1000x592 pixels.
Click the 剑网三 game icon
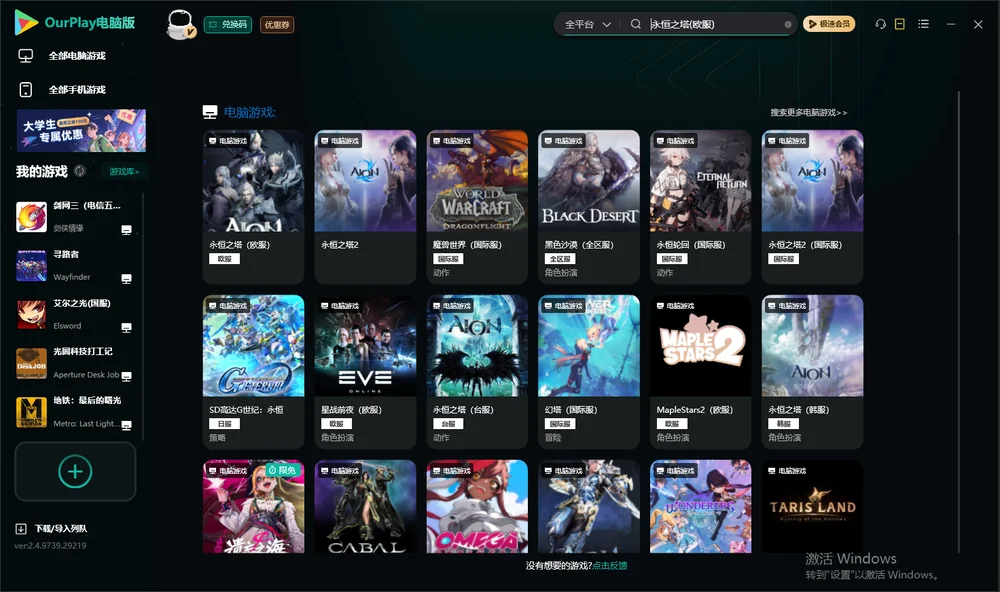31,217
